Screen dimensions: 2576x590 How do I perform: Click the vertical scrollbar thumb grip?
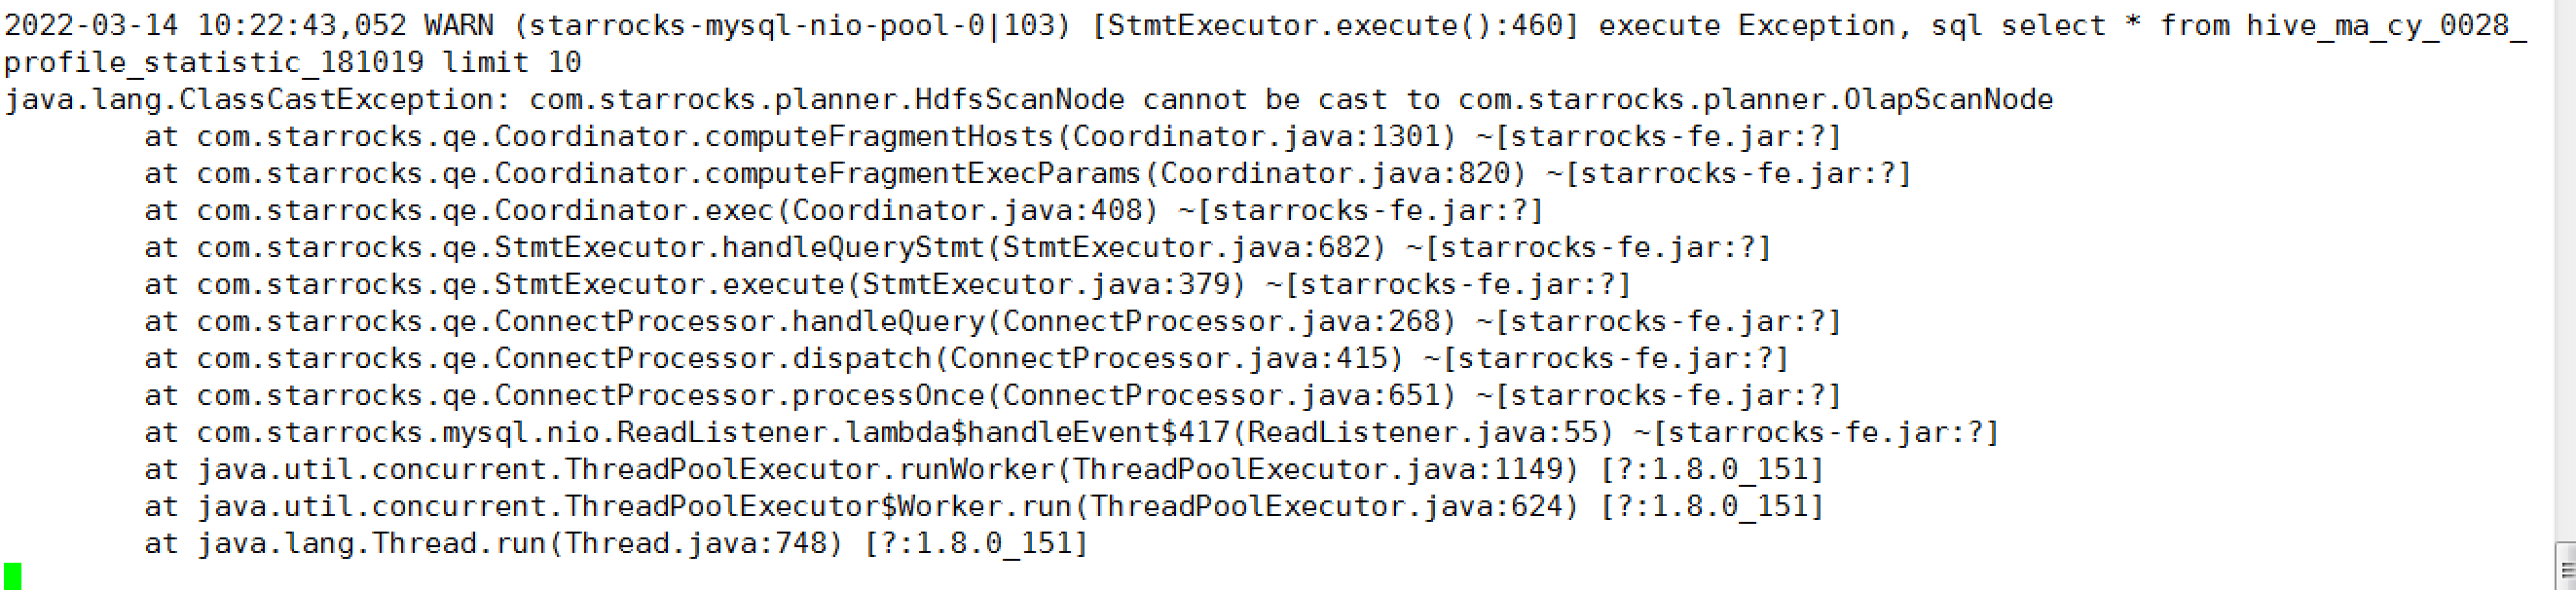2566,569
